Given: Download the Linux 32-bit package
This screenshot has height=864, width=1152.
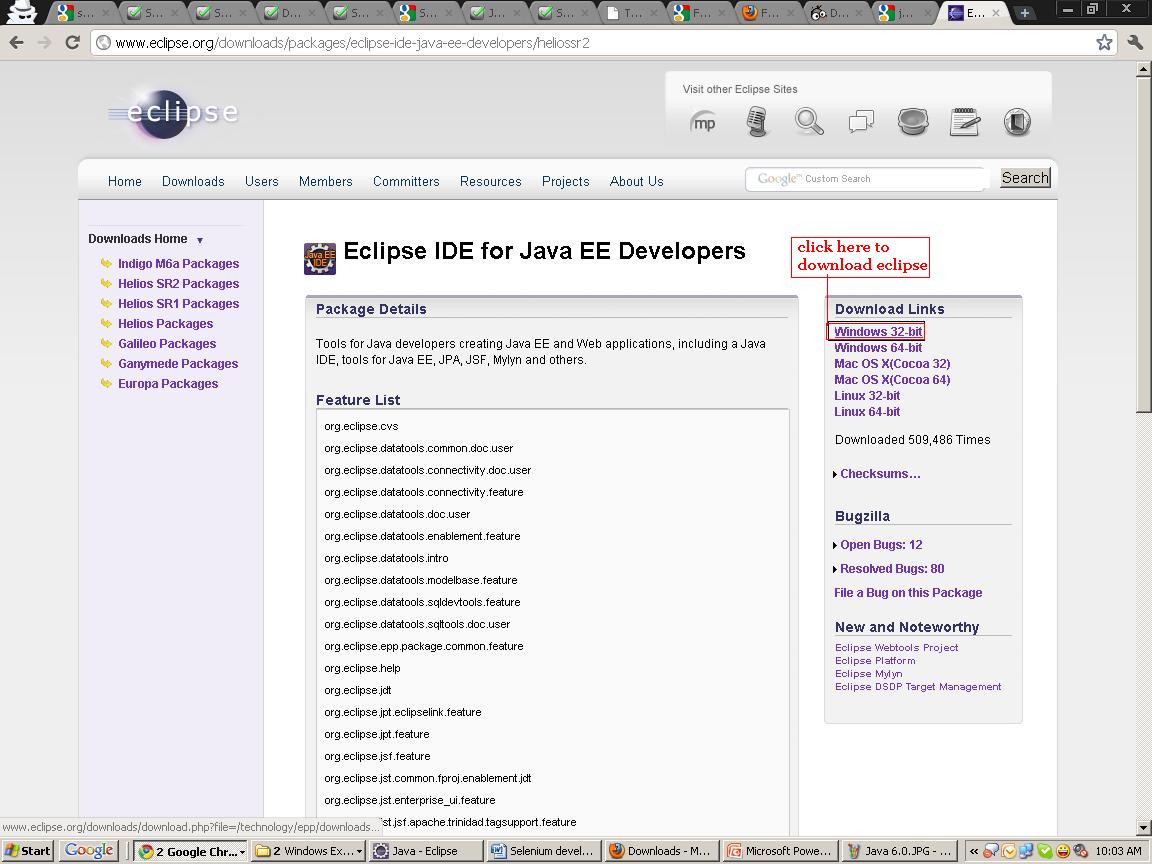Looking at the screenshot, I should [867, 396].
